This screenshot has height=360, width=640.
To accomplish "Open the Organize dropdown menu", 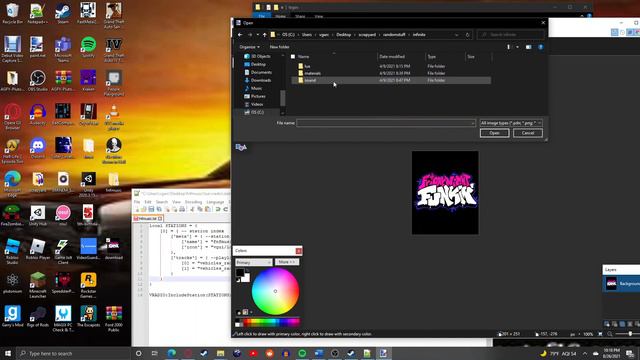I will [x=249, y=47].
